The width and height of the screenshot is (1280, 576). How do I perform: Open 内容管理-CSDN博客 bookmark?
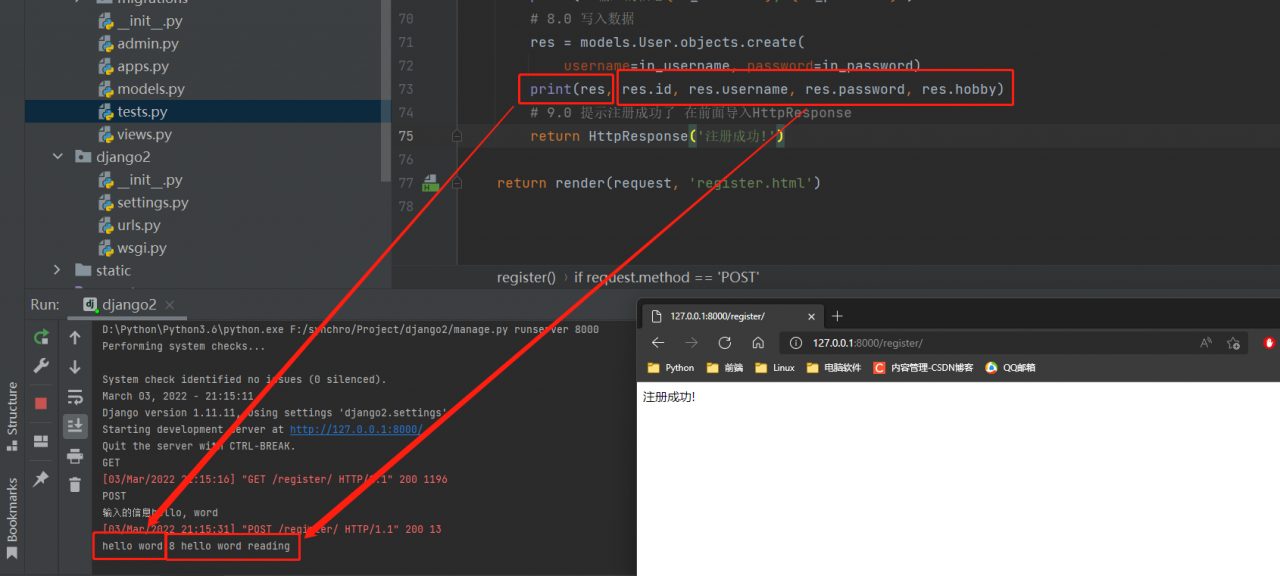pyautogui.click(x=923, y=367)
